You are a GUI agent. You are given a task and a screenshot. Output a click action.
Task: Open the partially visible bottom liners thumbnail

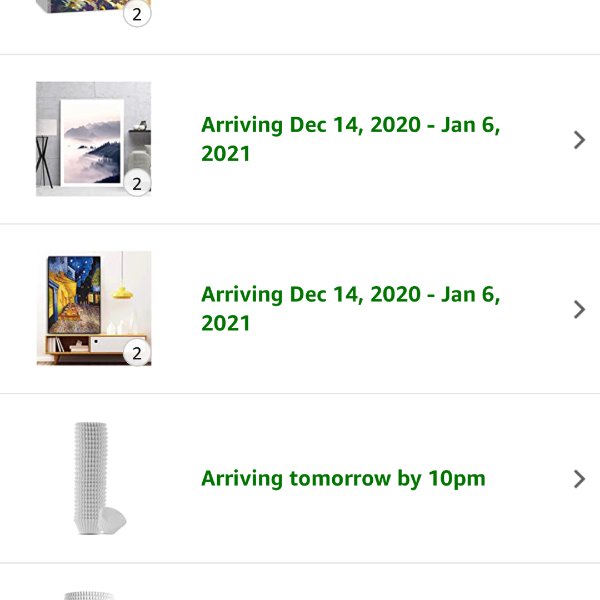[x=89, y=596]
